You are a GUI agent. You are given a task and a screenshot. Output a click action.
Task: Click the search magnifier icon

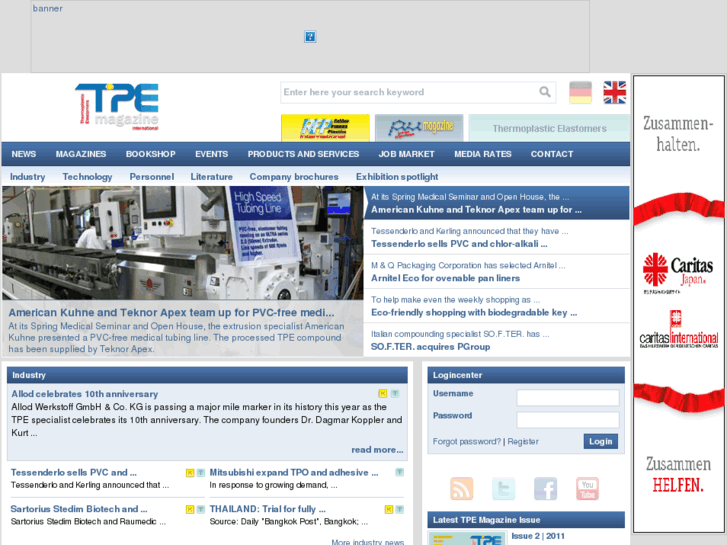[545, 92]
